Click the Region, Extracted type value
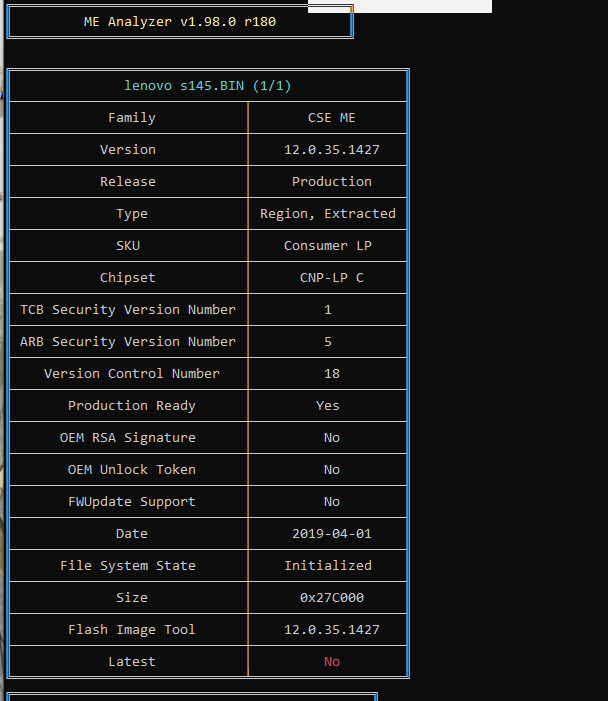Image resolution: width=608 pixels, height=701 pixels. [328, 214]
